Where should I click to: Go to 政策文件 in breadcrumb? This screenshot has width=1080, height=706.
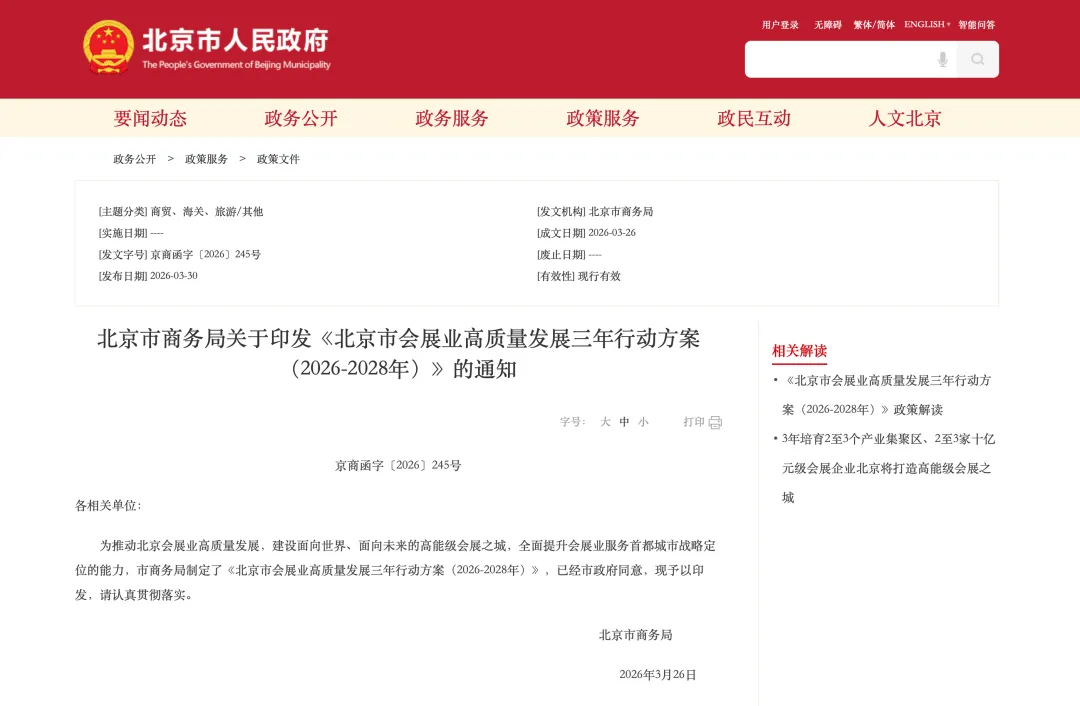(278, 159)
